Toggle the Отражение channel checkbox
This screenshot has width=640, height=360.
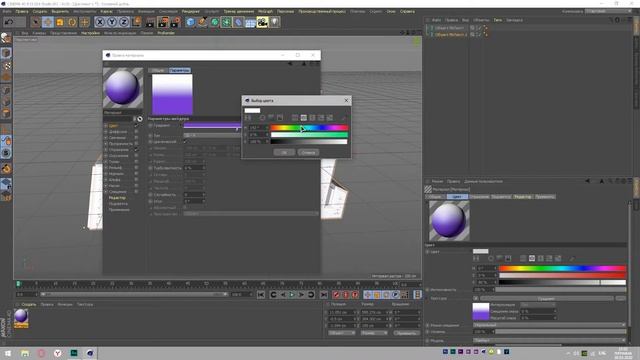(x=136, y=150)
